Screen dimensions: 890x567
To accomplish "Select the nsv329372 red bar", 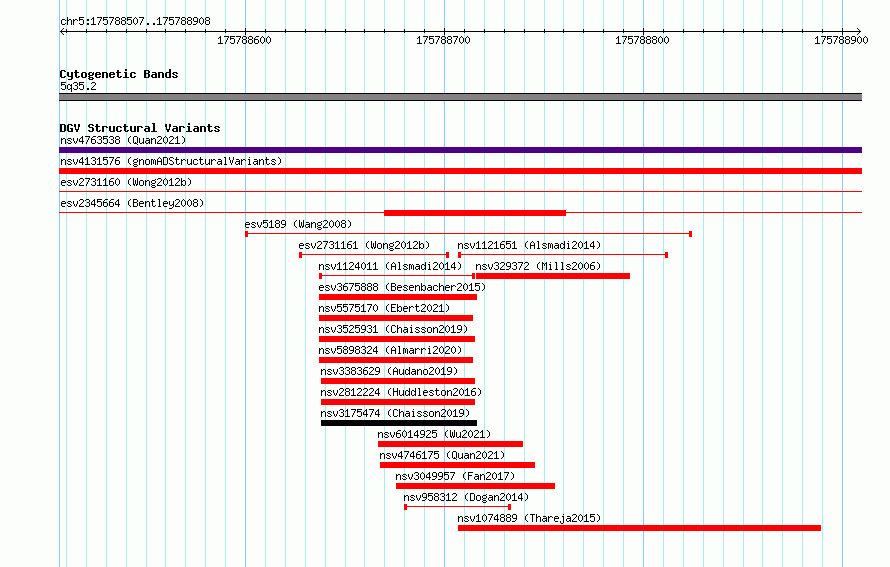I will click(x=553, y=276).
